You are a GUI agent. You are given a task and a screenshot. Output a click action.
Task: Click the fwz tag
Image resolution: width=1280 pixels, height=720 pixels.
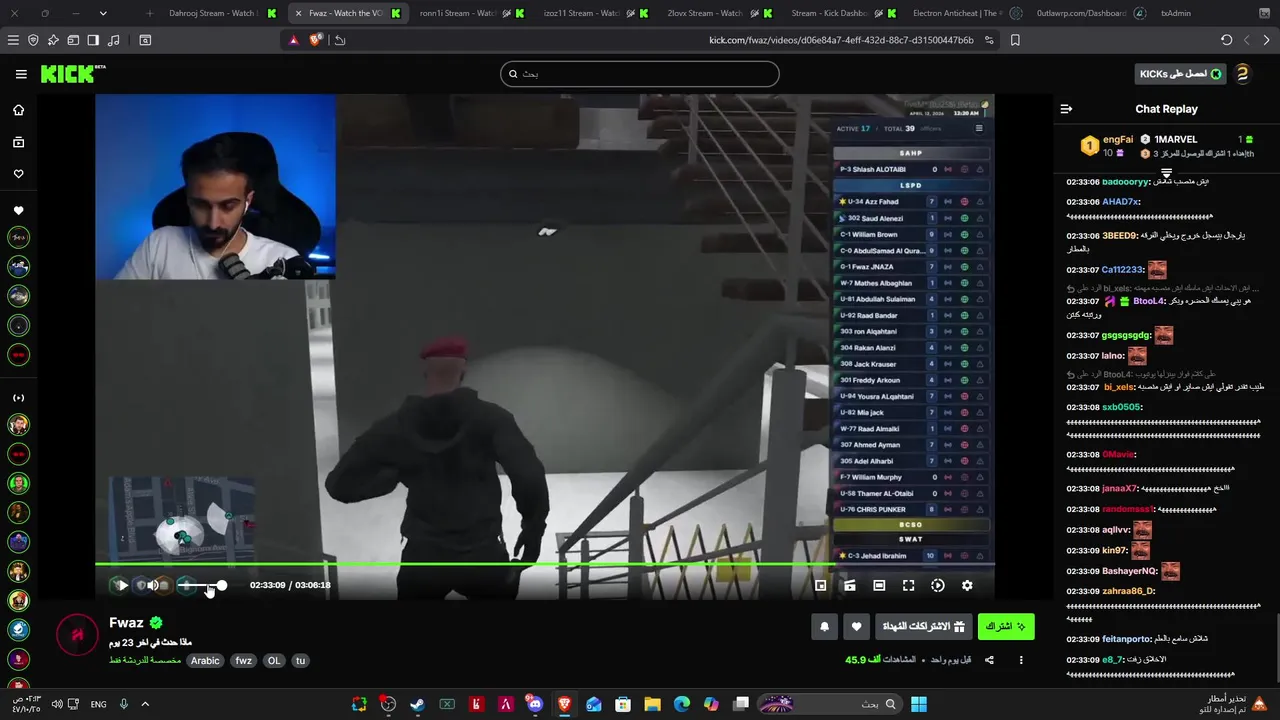click(244, 661)
